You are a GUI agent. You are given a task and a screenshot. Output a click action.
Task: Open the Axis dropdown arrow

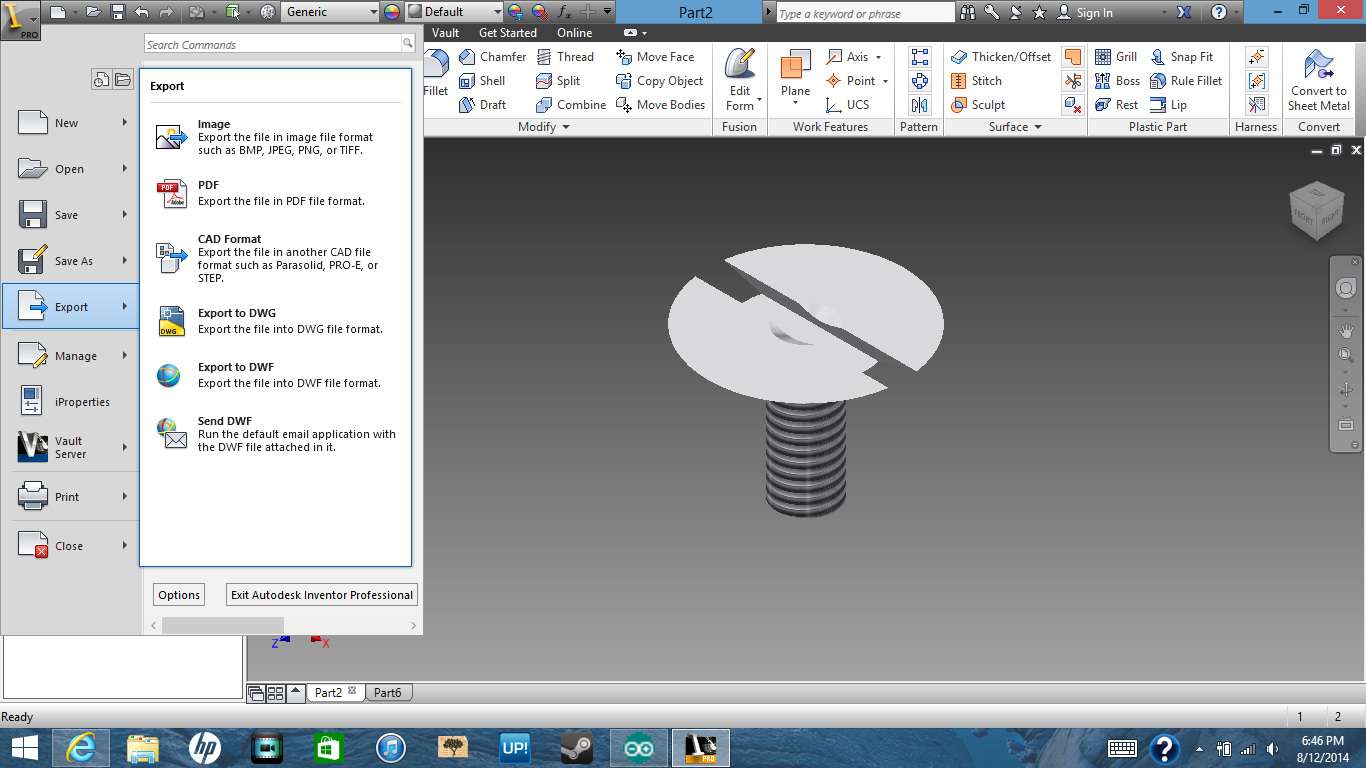tap(879, 57)
